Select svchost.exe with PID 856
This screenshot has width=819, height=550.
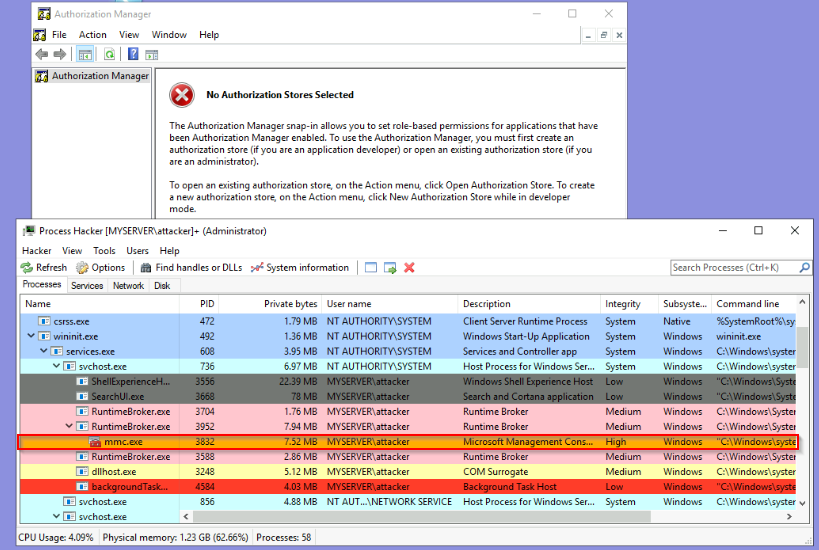(408, 501)
